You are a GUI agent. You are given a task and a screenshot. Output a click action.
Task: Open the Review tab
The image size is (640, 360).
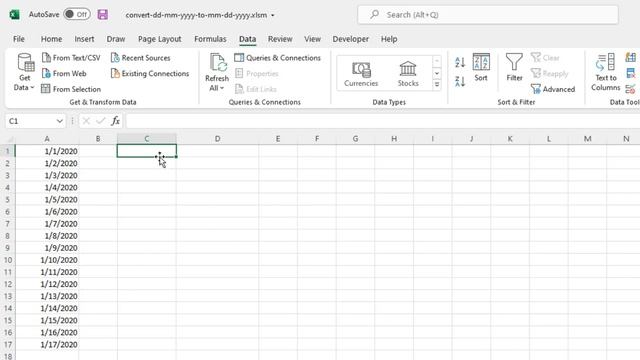[280, 39]
